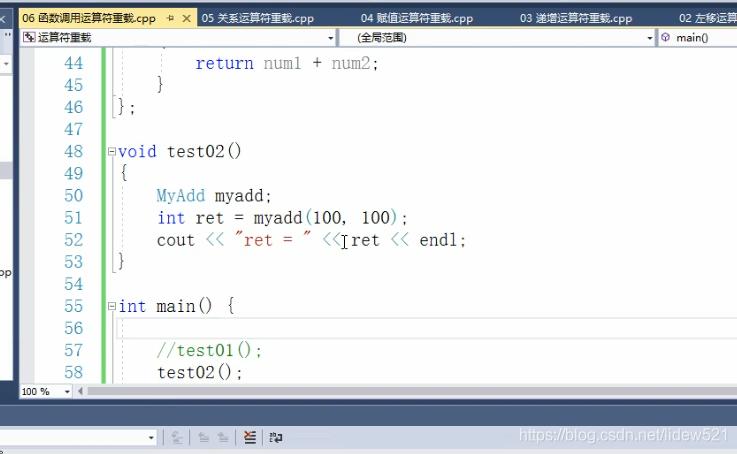Click the 'void' keyword on line 48

point(137,151)
